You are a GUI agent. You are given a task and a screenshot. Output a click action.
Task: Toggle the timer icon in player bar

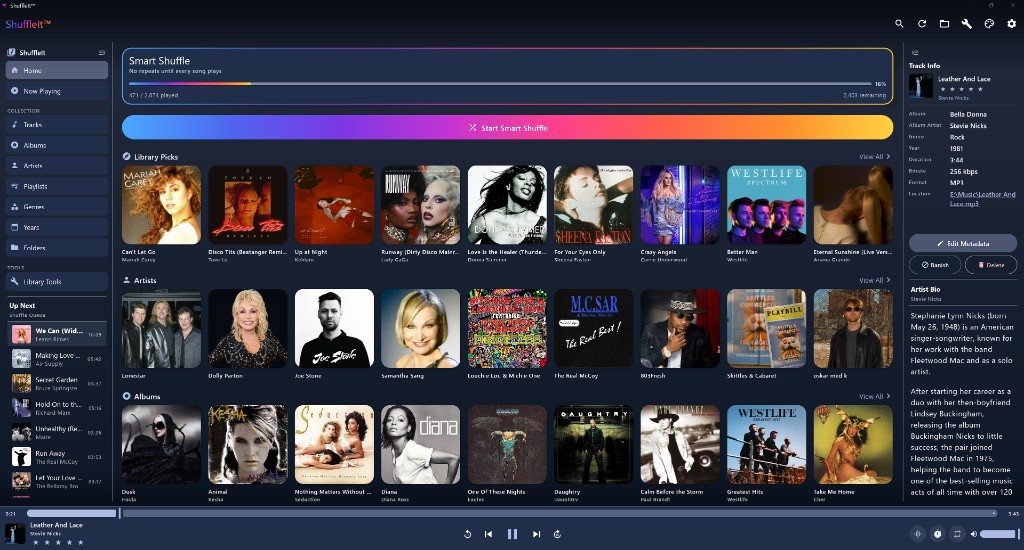click(937, 534)
